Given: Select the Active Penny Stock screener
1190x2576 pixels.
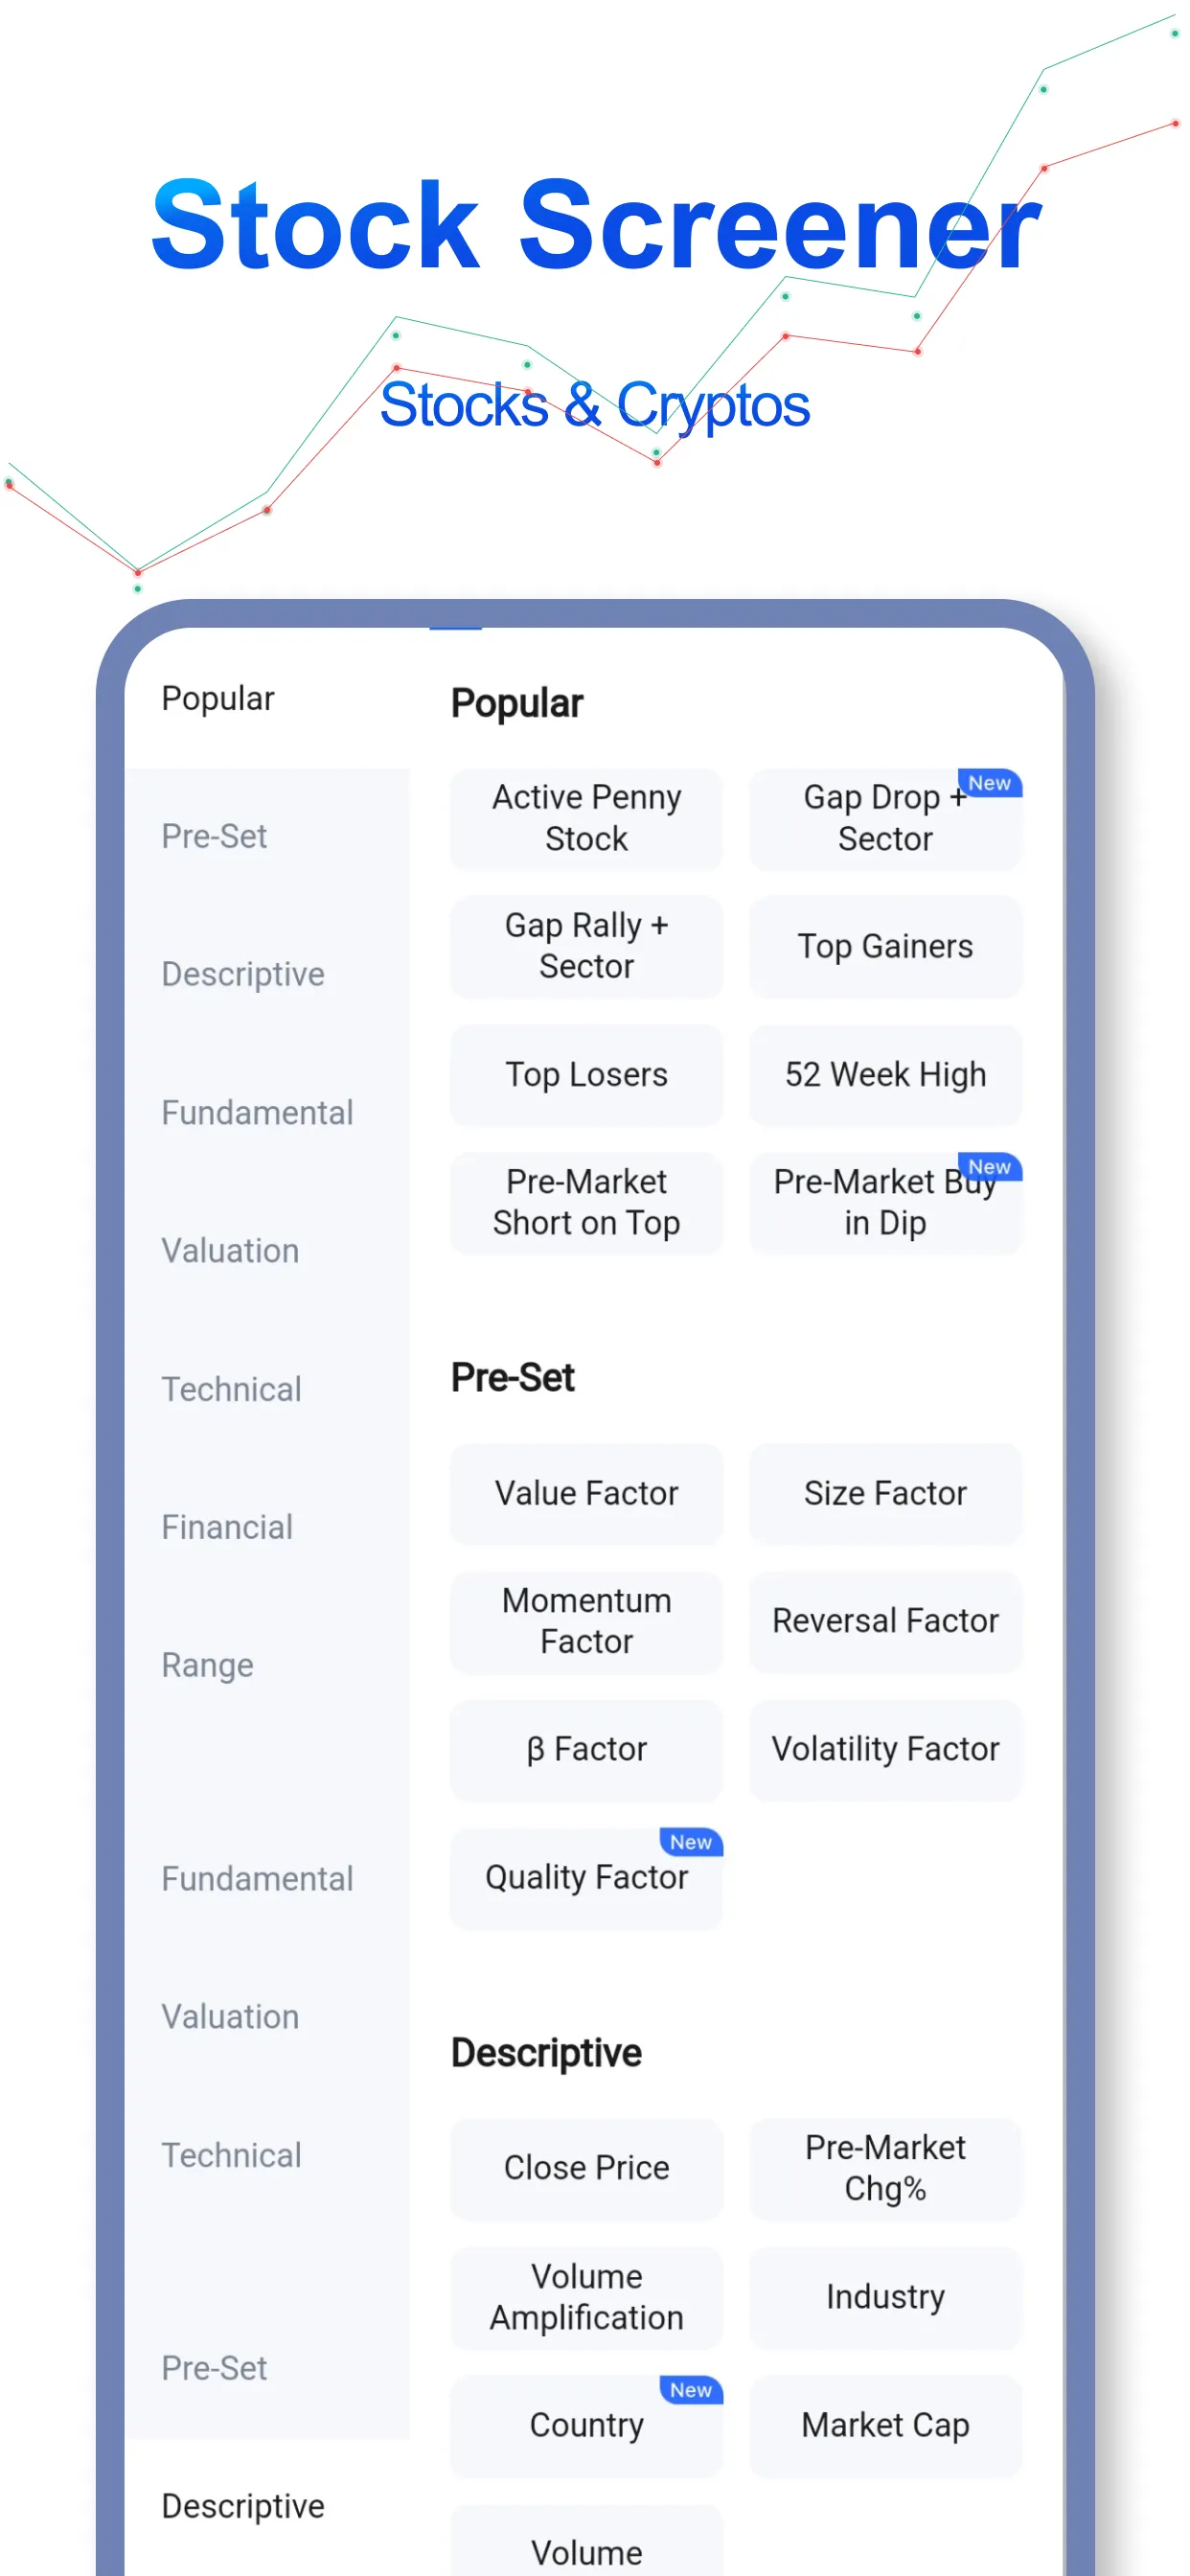Looking at the screenshot, I should tap(586, 819).
